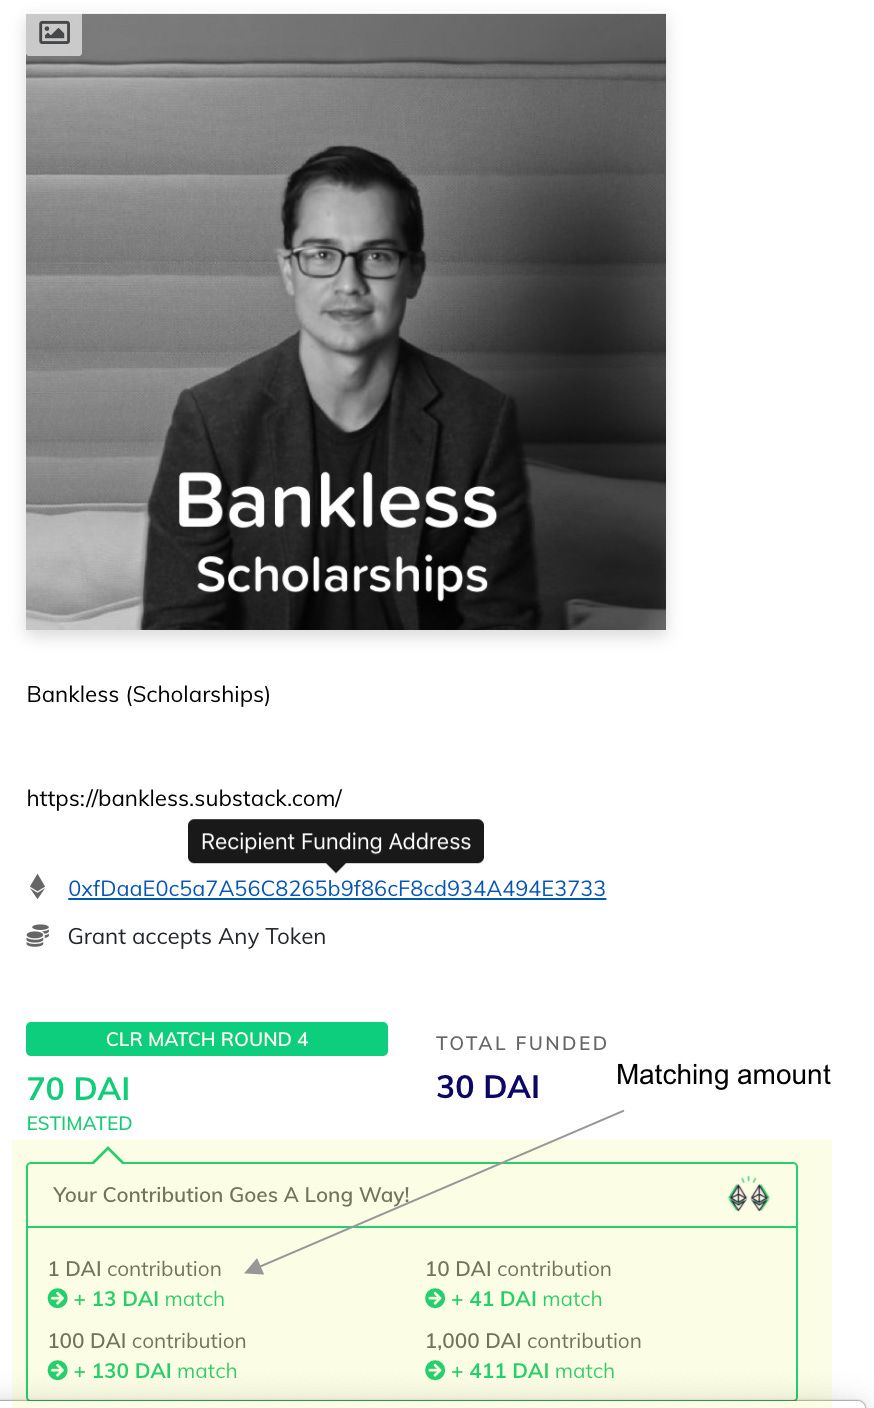Click the coins icon next to Grant accepts
Viewport: 874px width, 1408px height.
coord(38,937)
